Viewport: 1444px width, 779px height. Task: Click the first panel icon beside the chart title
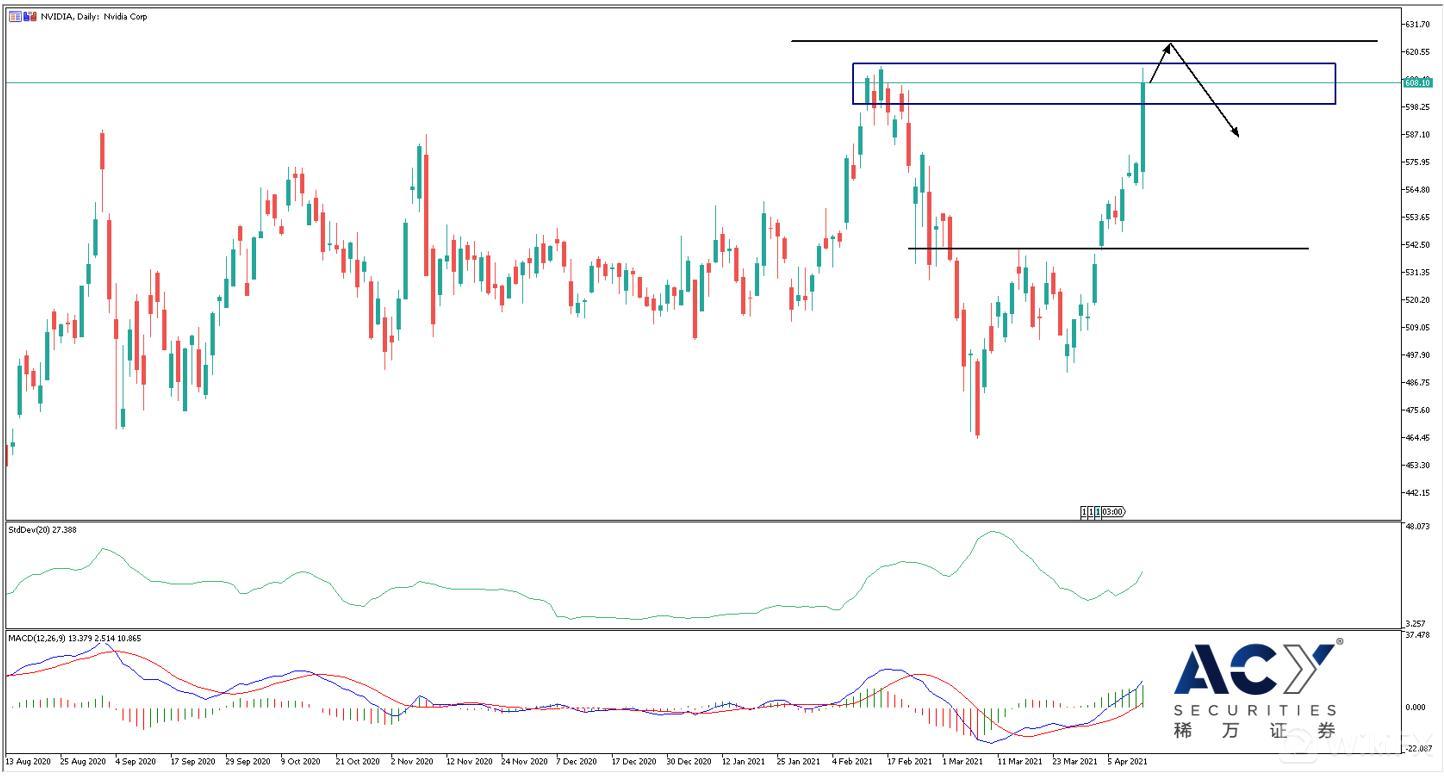[x=14, y=16]
